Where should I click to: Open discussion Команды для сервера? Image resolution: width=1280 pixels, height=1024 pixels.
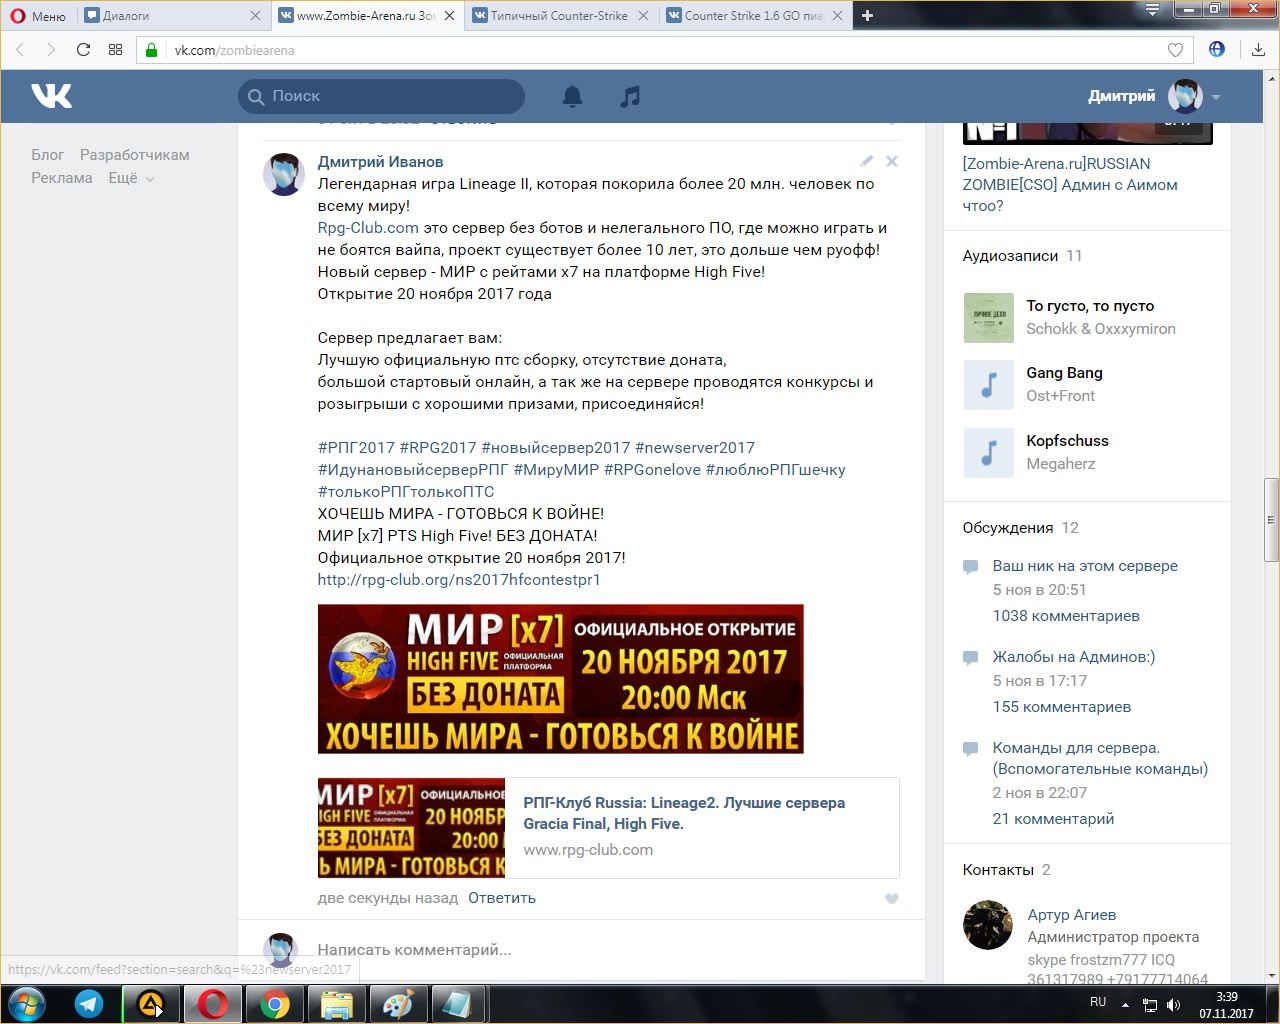coord(1100,758)
